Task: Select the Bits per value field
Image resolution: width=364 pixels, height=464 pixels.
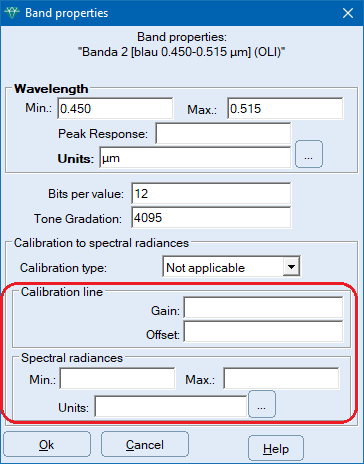Action: pos(211,194)
